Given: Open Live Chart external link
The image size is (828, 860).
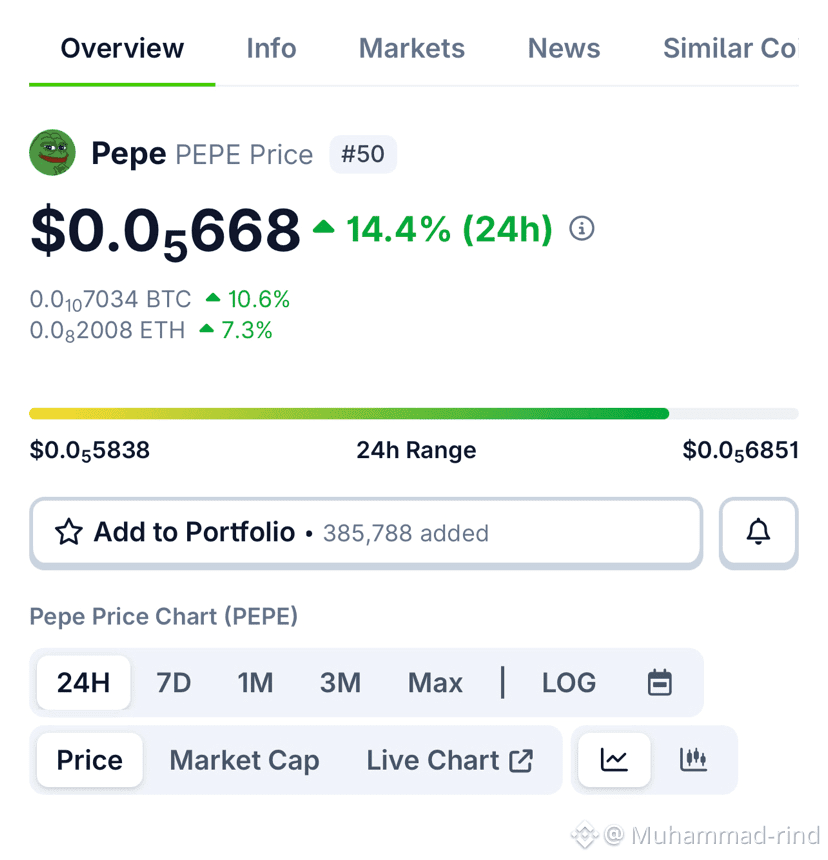Looking at the screenshot, I should coord(449,760).
